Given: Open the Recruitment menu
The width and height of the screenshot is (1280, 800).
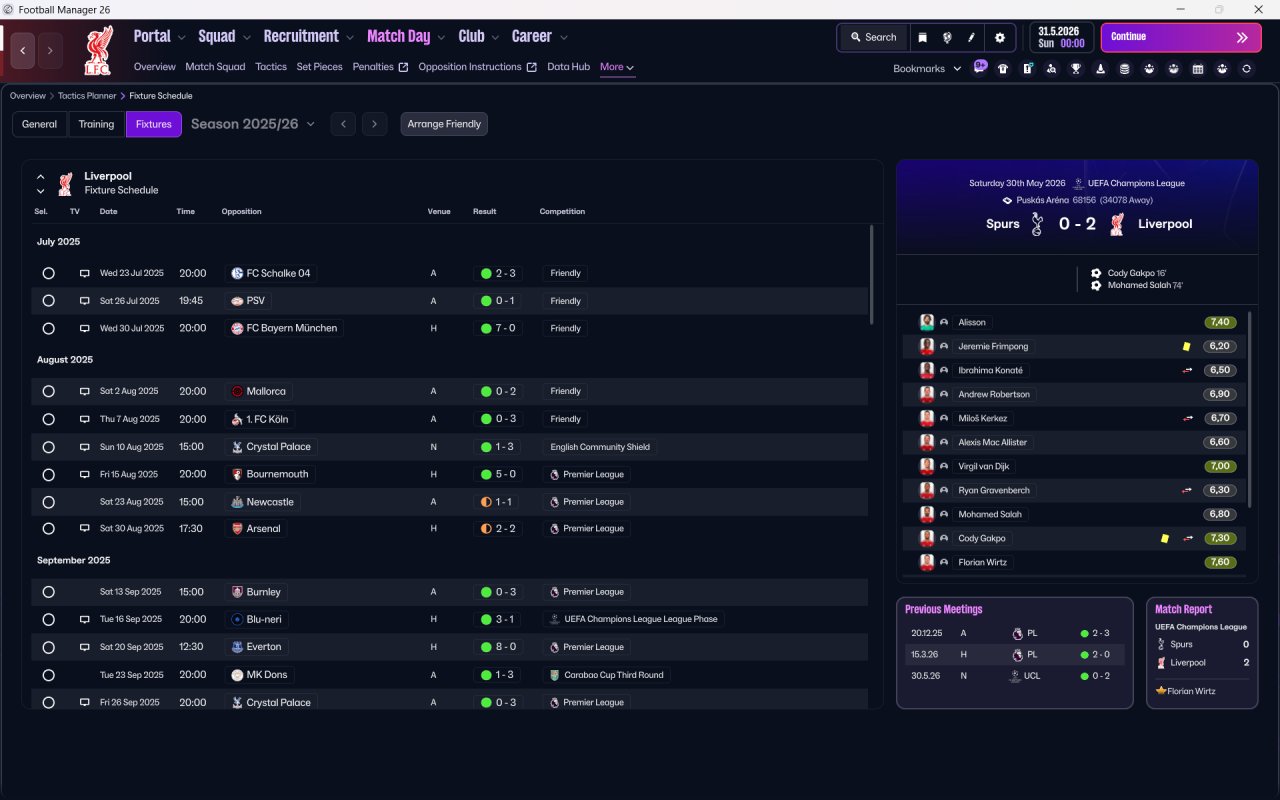Looking at the screenshot, I should [308, 36].
